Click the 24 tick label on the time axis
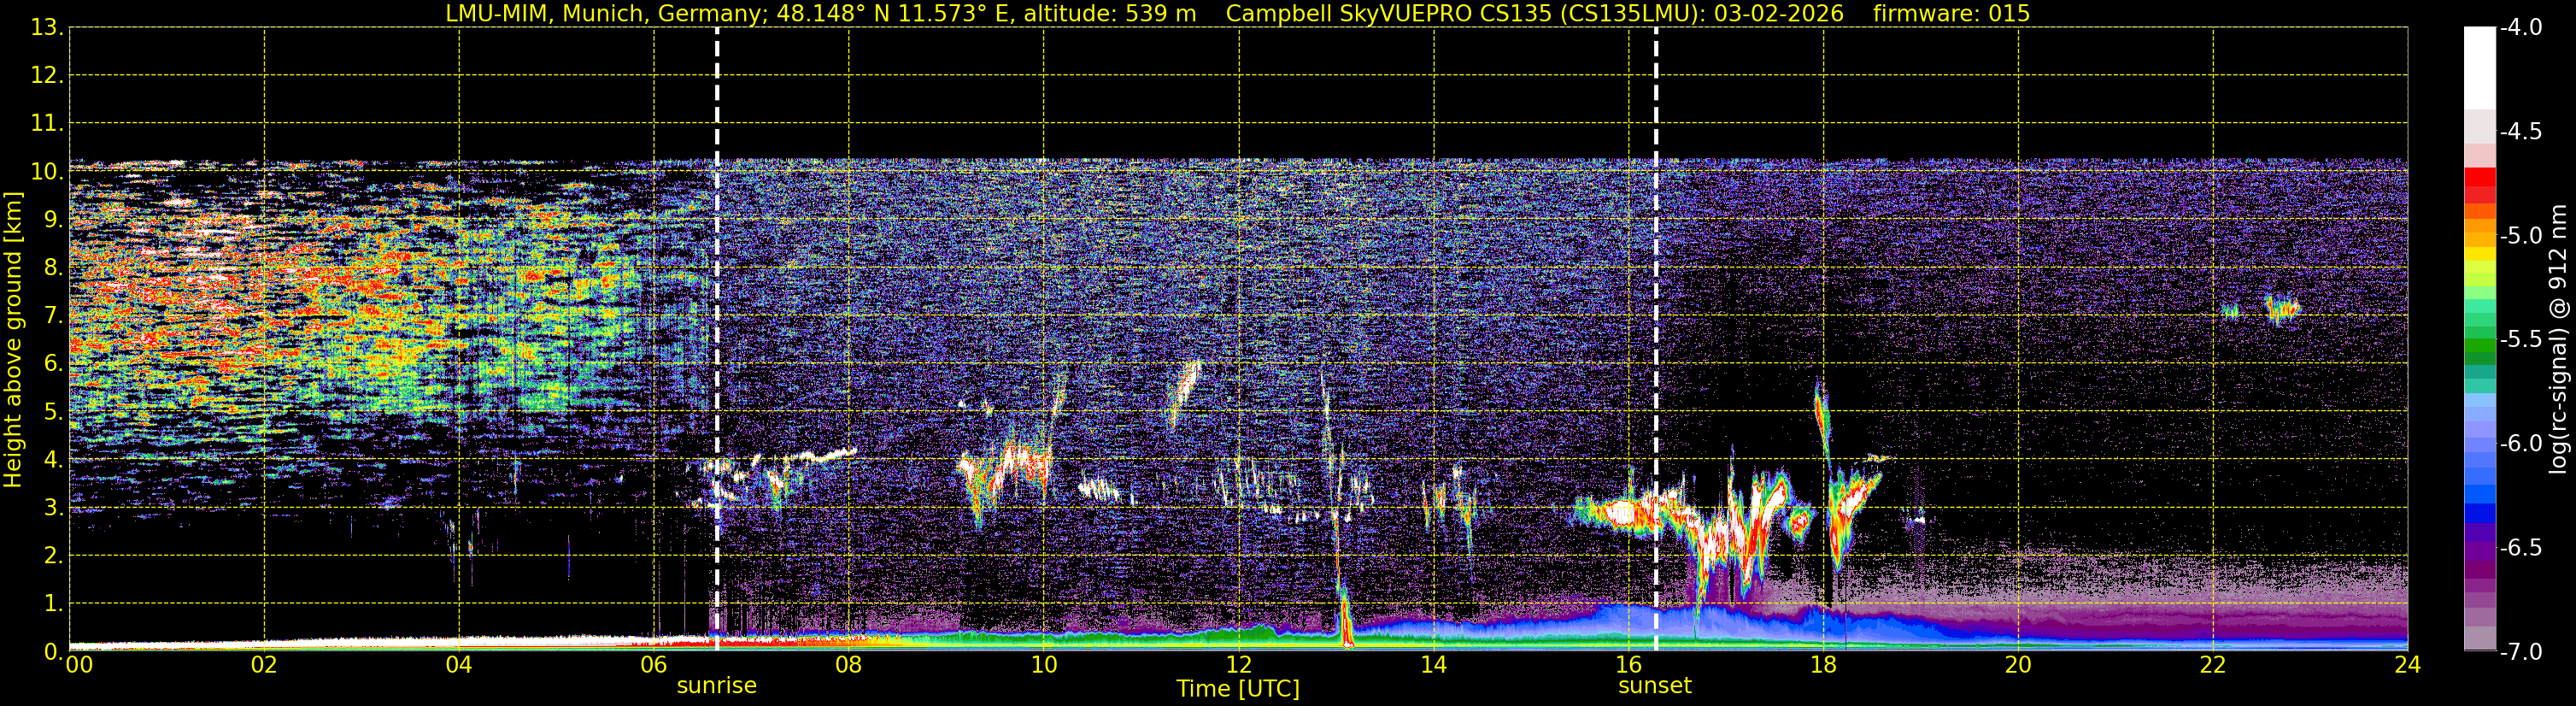 pos(2407,665)
